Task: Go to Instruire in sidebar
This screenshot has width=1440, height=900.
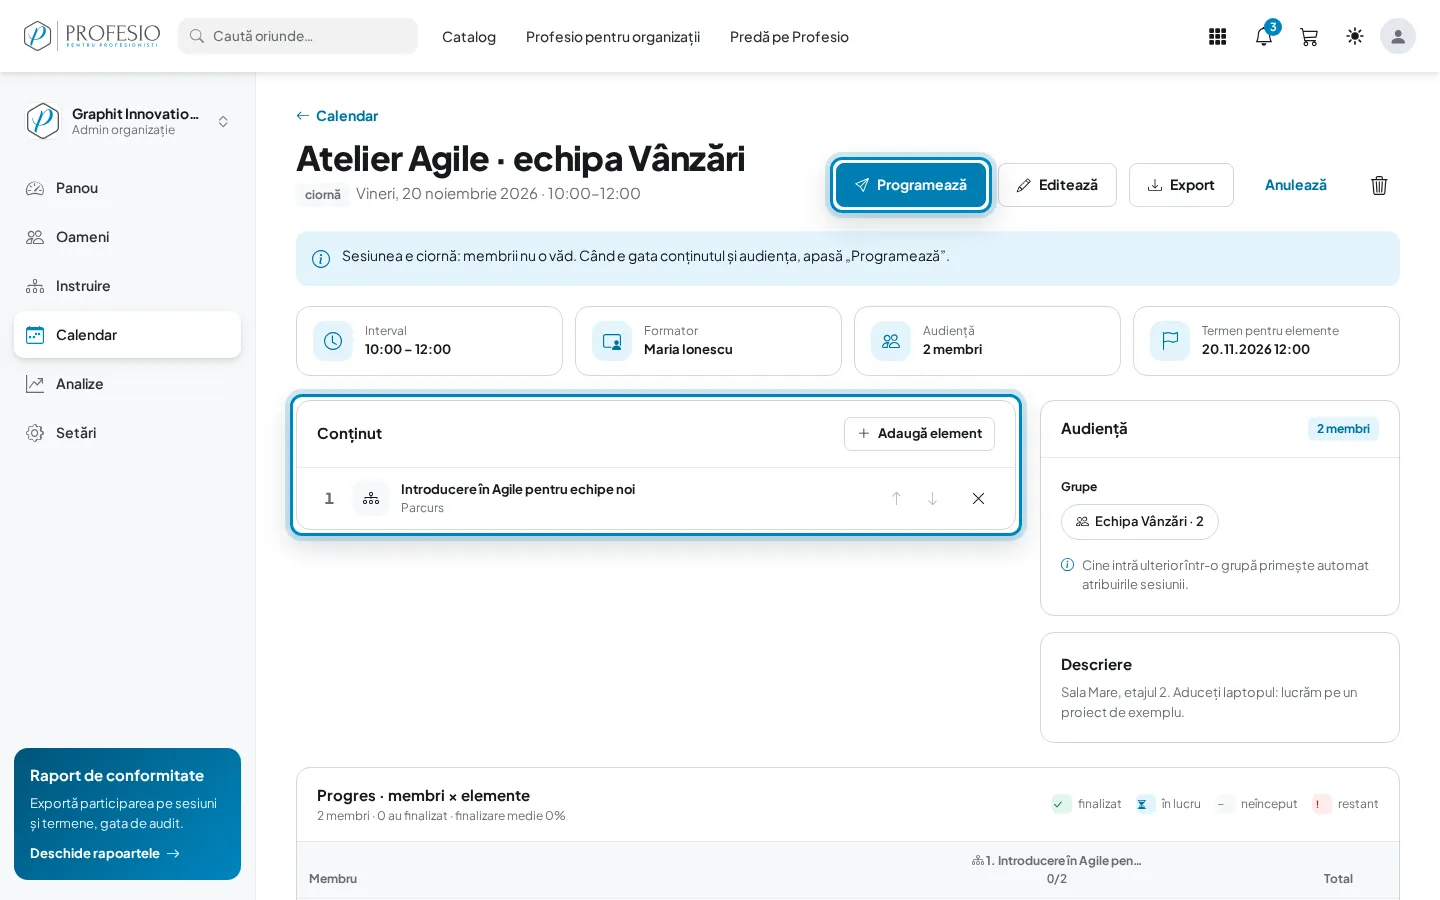Action: click(128, 286)
